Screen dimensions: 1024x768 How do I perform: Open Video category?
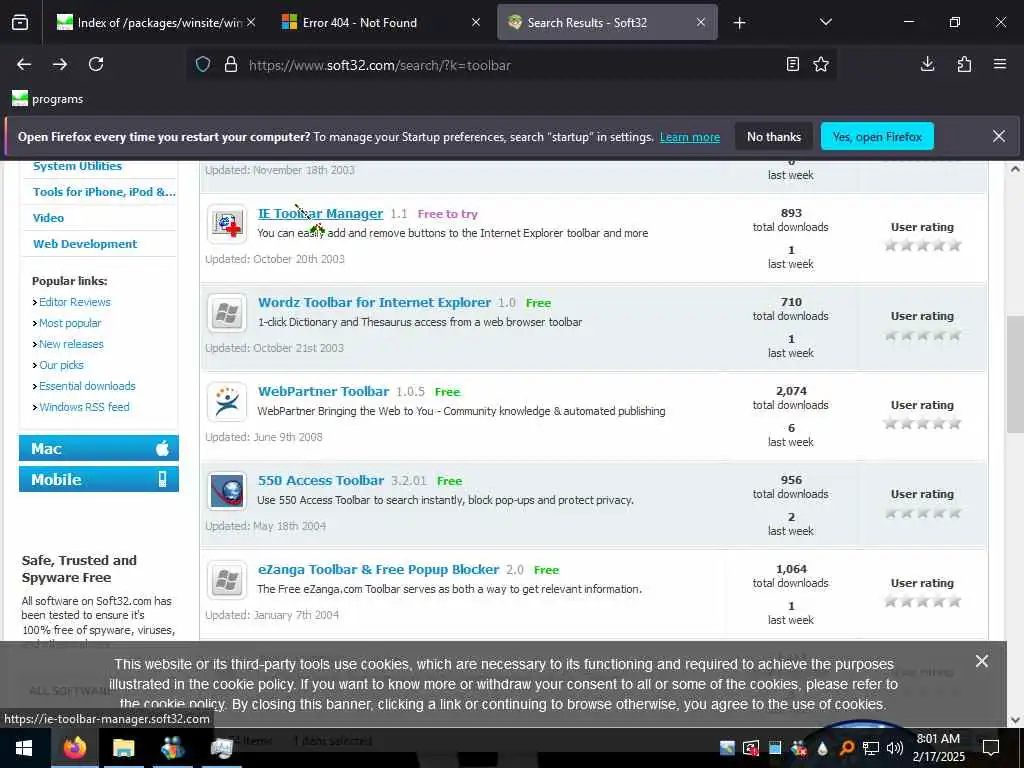click(x=48, y=218)
